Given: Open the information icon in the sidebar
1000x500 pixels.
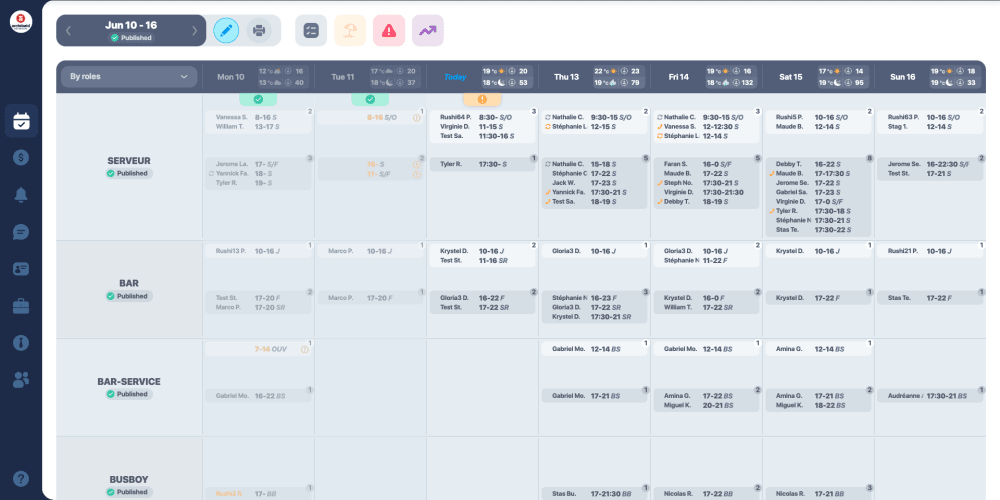Looking at the screenshot, I should (x=21, y=343).
